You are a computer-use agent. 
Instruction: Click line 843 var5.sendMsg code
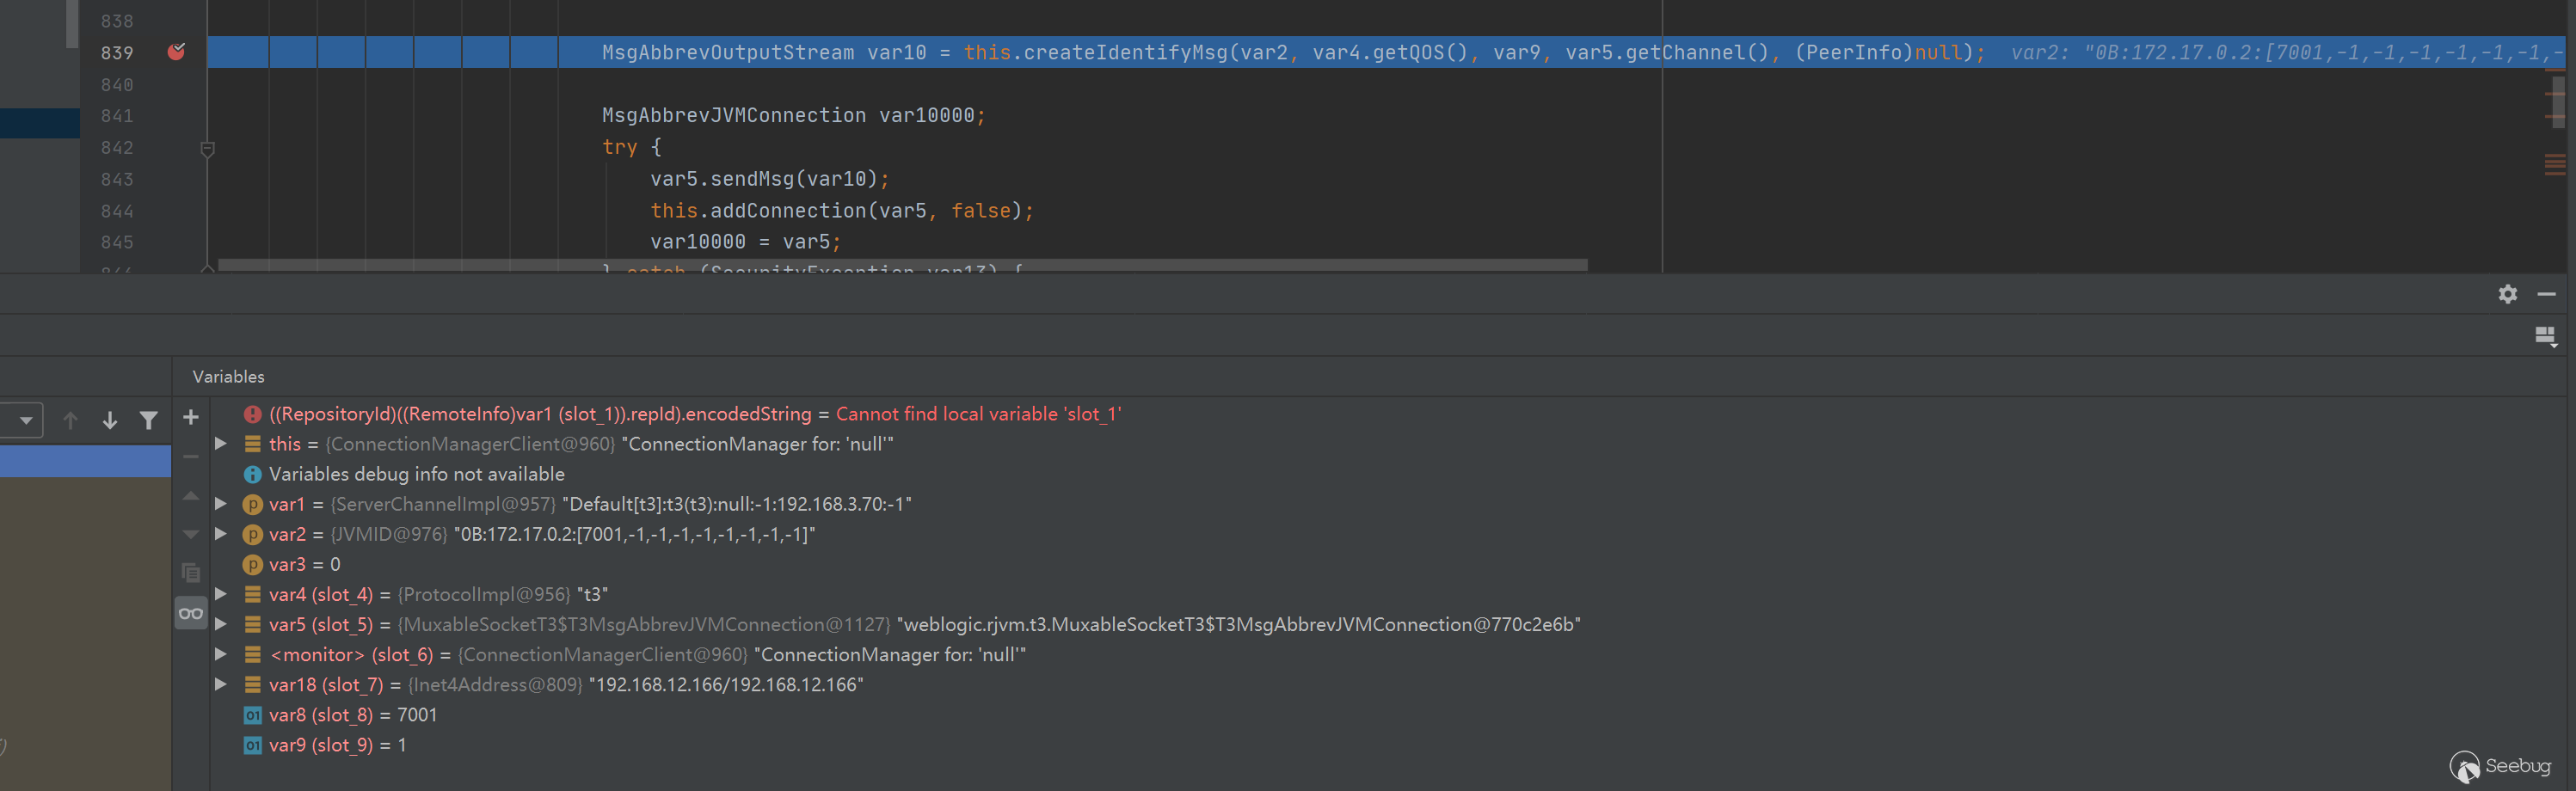tap(768, 179)
